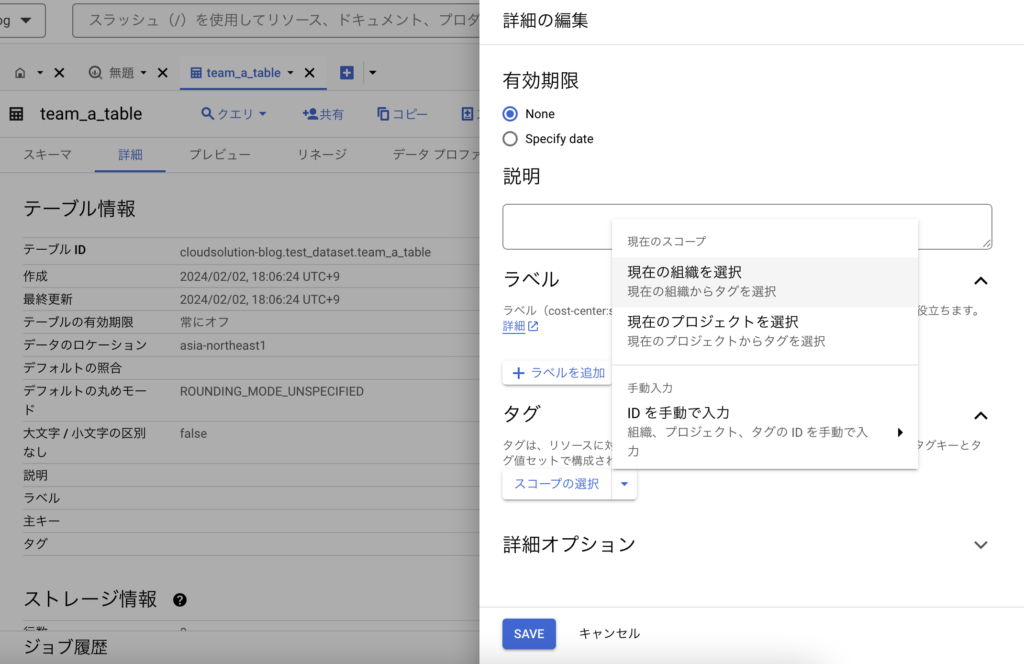This screenshot has width=1024, height=664.
Task: Select the None expiration radio button
Action: [x=511, y=114]
